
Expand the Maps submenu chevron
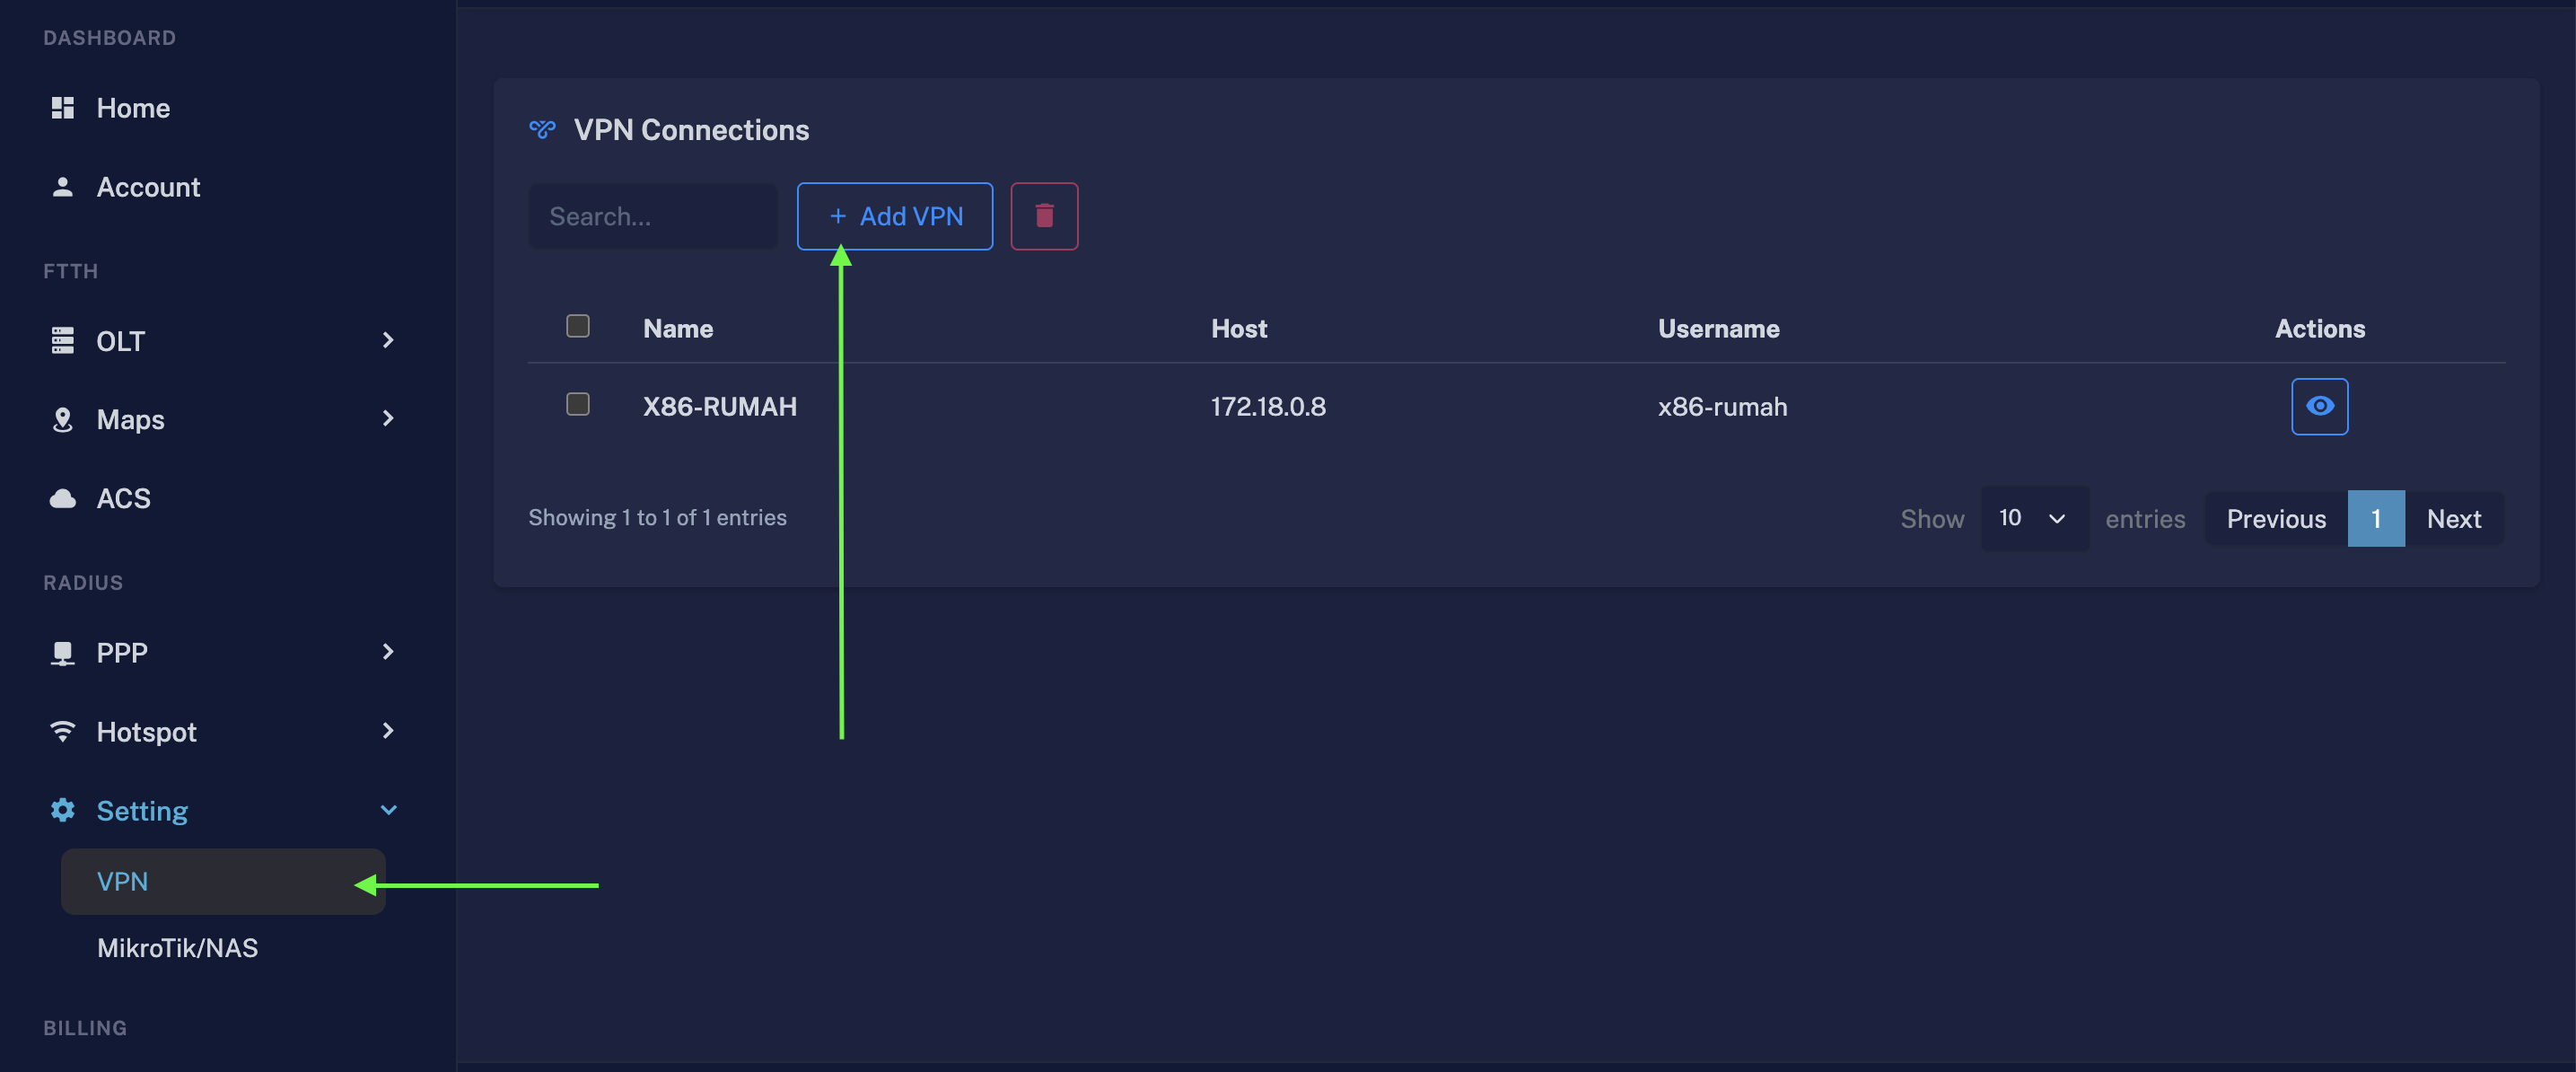point(388,418)
